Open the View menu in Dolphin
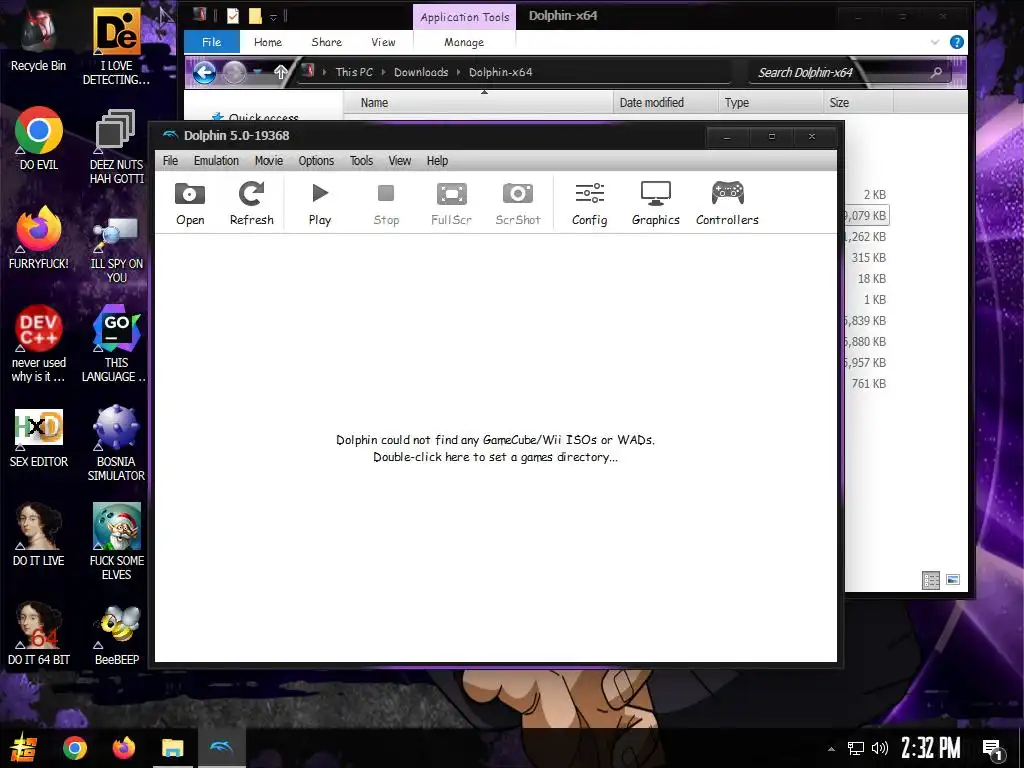Image resolution: width=1024 pixels, height=768 pixels. point(400,161)
